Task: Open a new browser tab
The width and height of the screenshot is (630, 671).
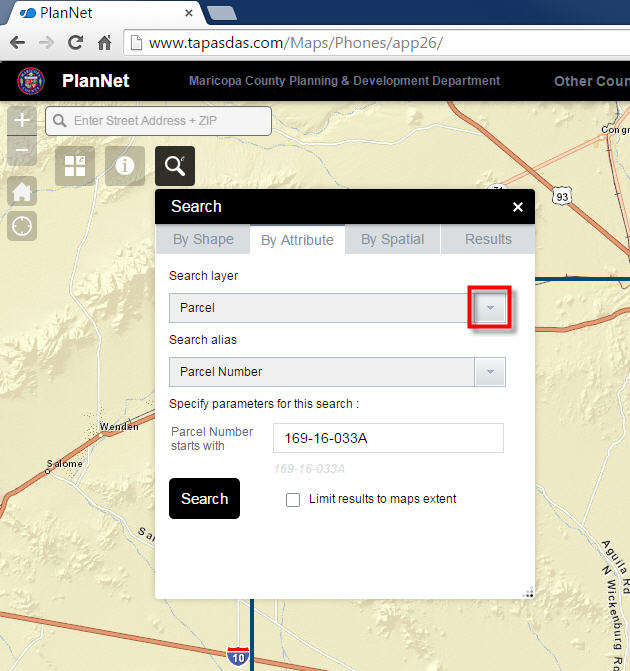Action: [x=222, y=13]
